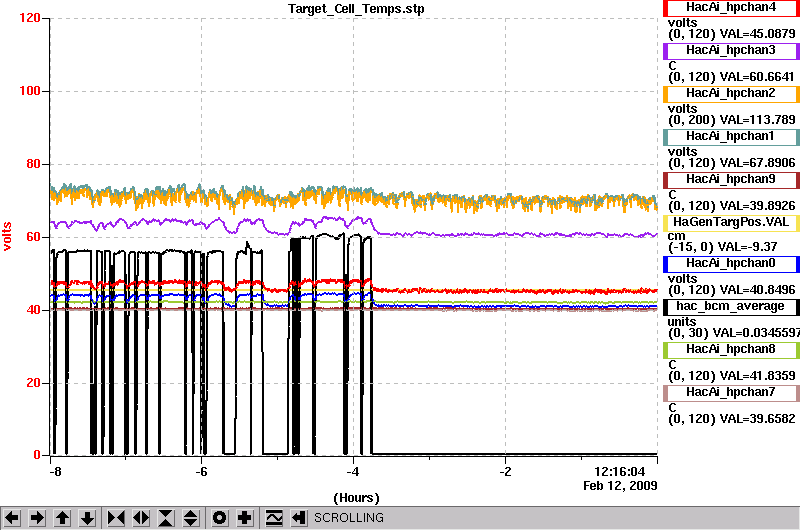Click the VAL=60.6641 reading
This screenshot has width=800, height=530.
(757, 77)
